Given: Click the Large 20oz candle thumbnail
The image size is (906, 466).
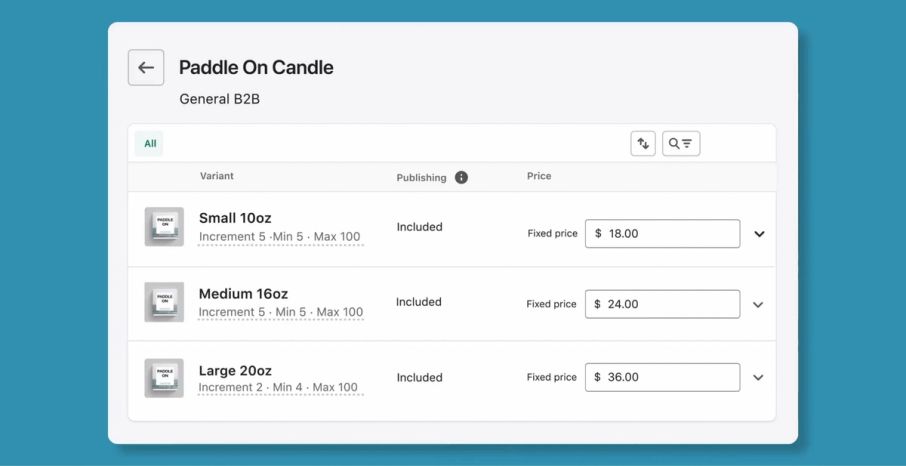Looking at the screenshot, I should point(164,378).
